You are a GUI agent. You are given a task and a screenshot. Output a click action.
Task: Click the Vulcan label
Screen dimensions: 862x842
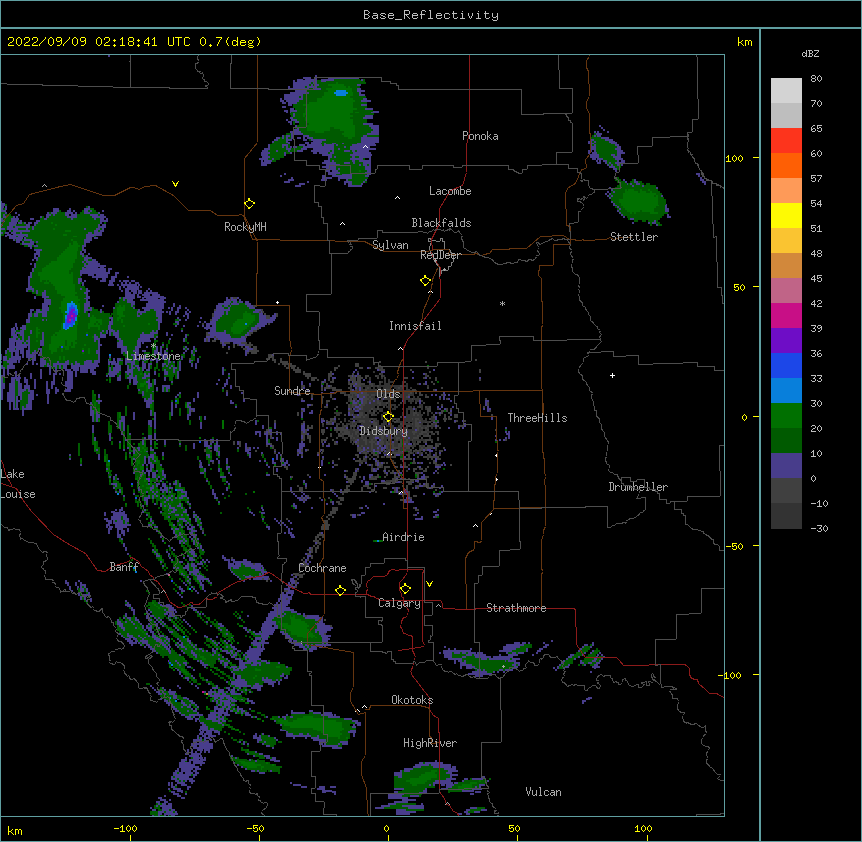point(543,792)
